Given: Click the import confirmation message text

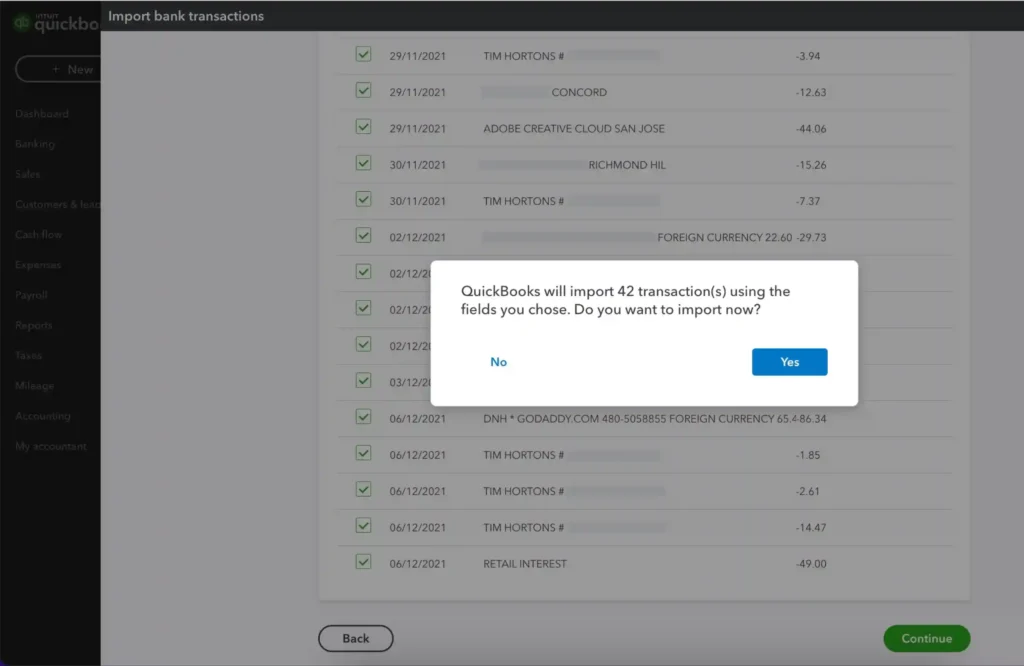Looking at the screenshot, I should point(626,300).
